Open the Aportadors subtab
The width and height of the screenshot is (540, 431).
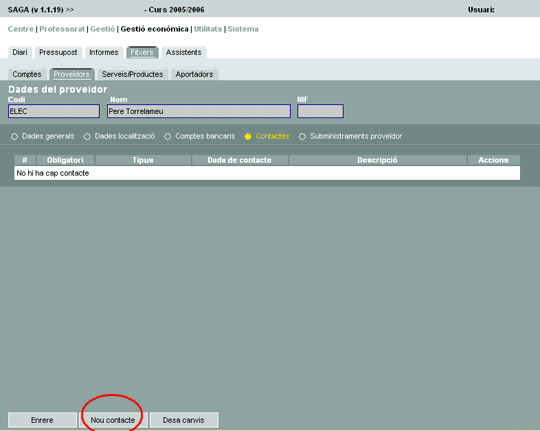[194, 74]
